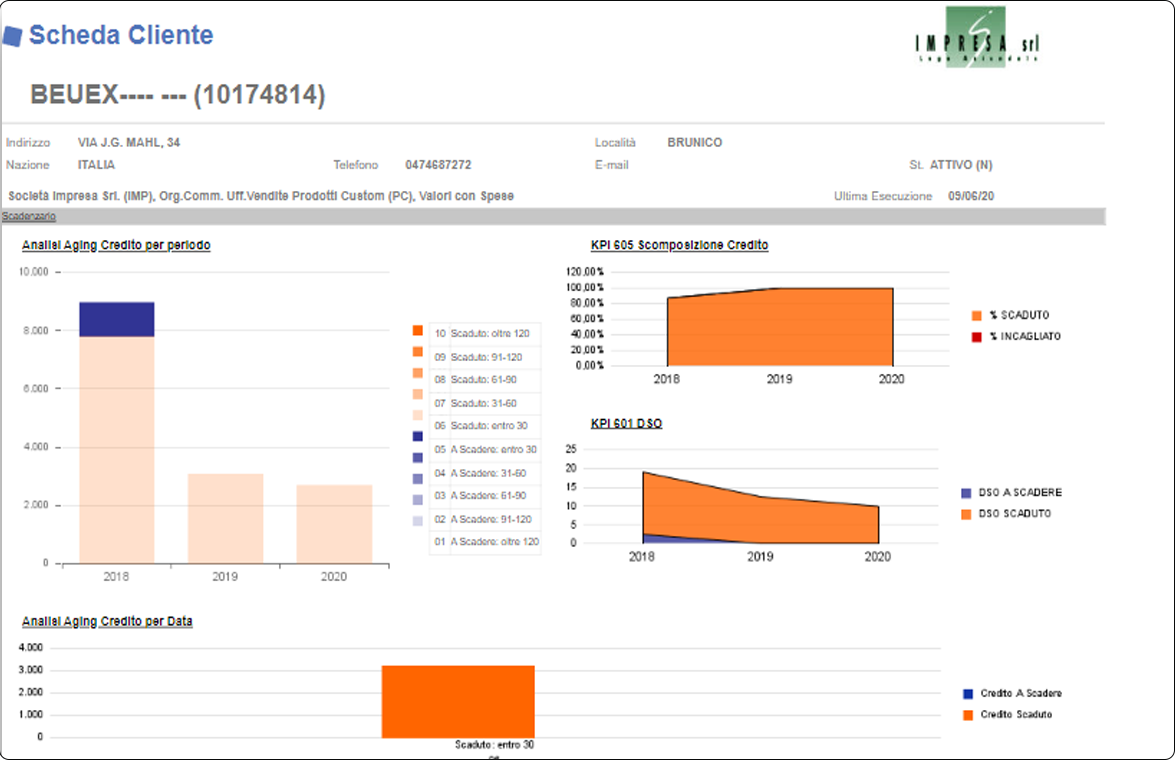Click the Ultima Esecuzione label
This screenshot has height=760, width=1175.
click(x=883, y=196)
